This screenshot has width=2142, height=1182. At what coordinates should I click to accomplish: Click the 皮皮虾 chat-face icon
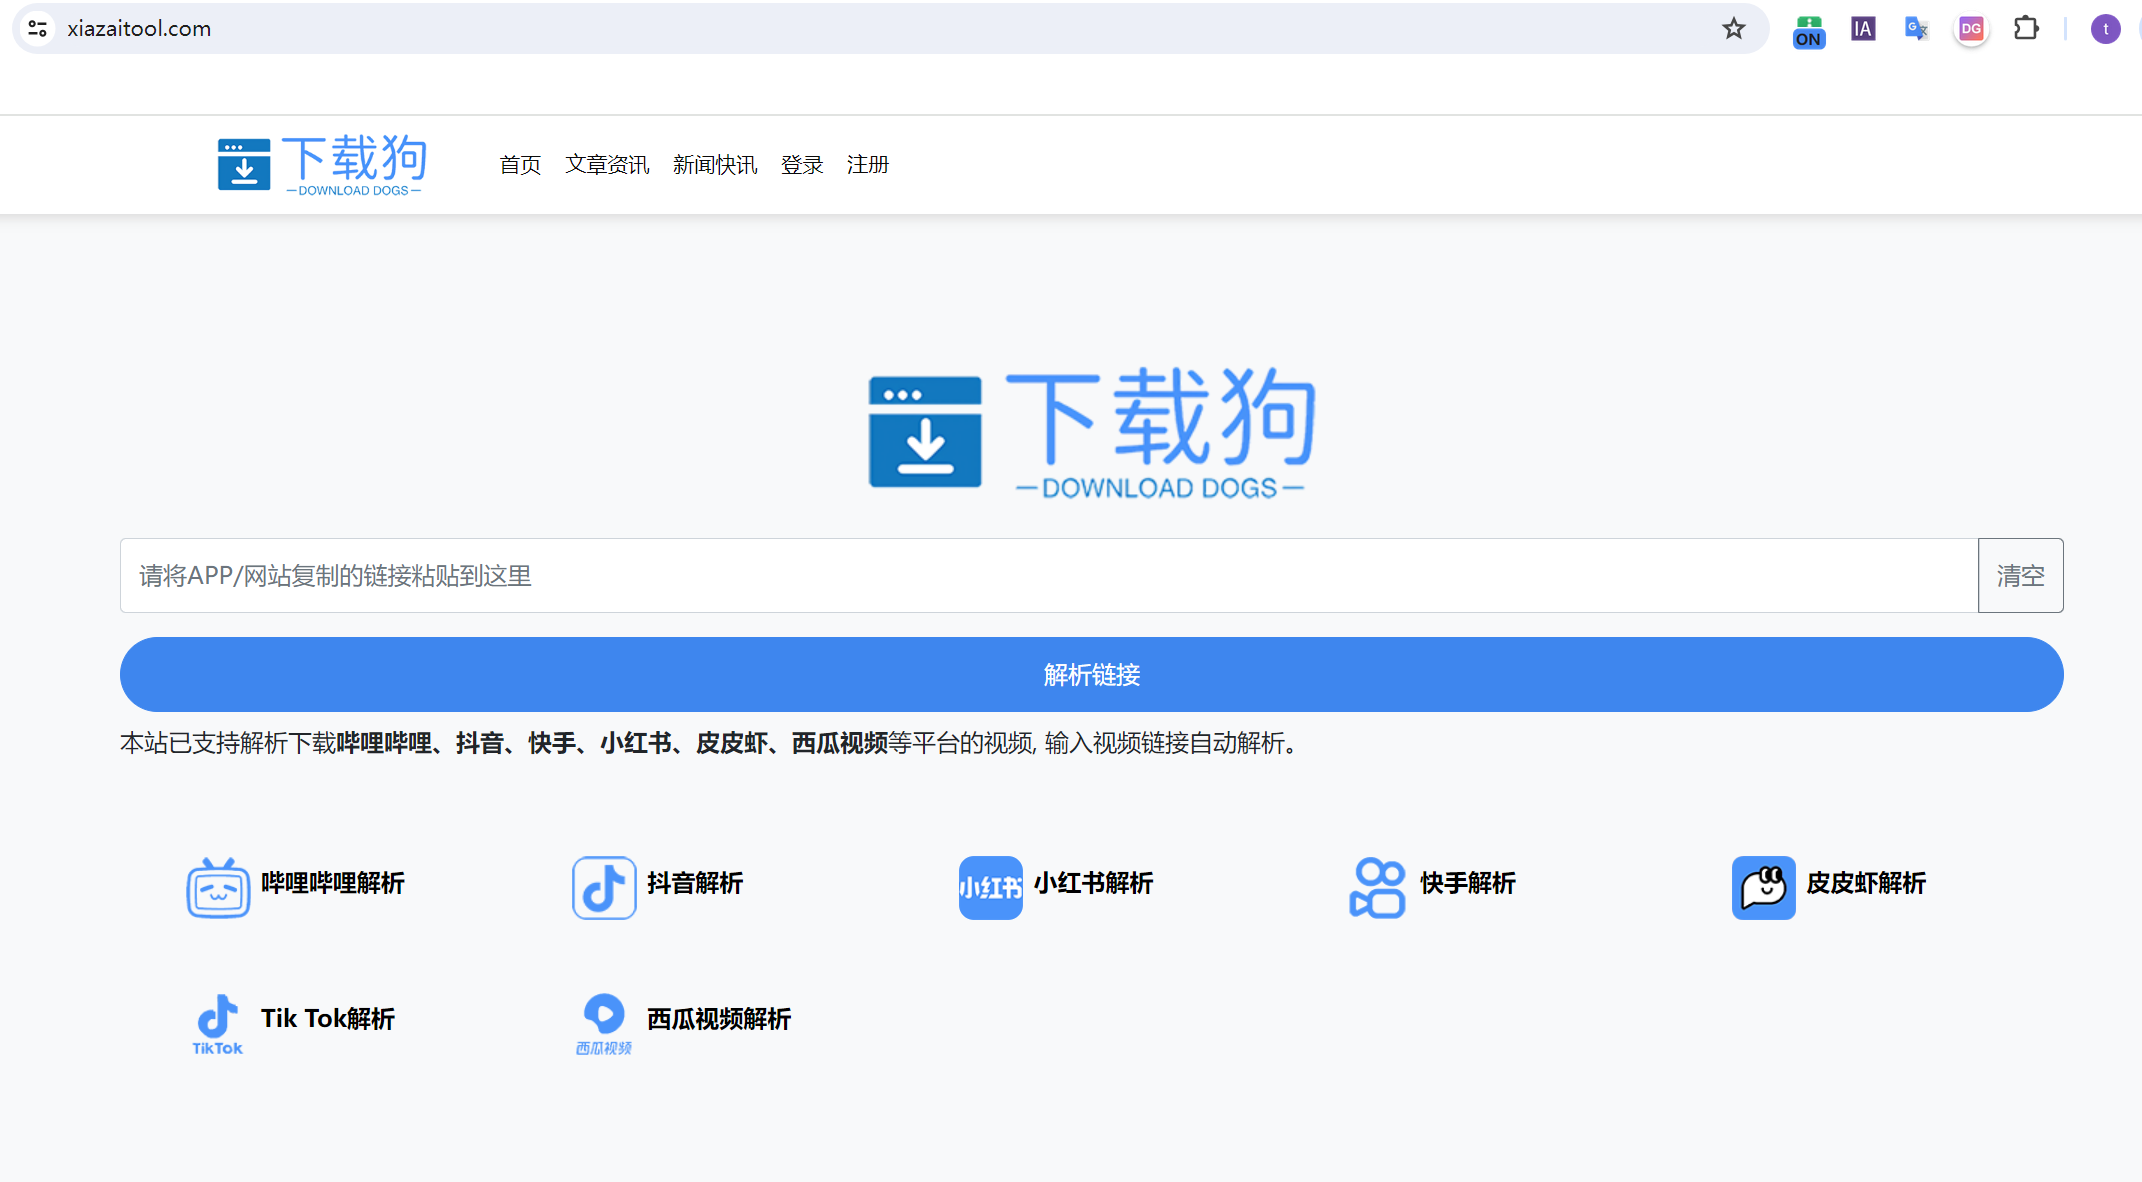(x=1763, y=887)
